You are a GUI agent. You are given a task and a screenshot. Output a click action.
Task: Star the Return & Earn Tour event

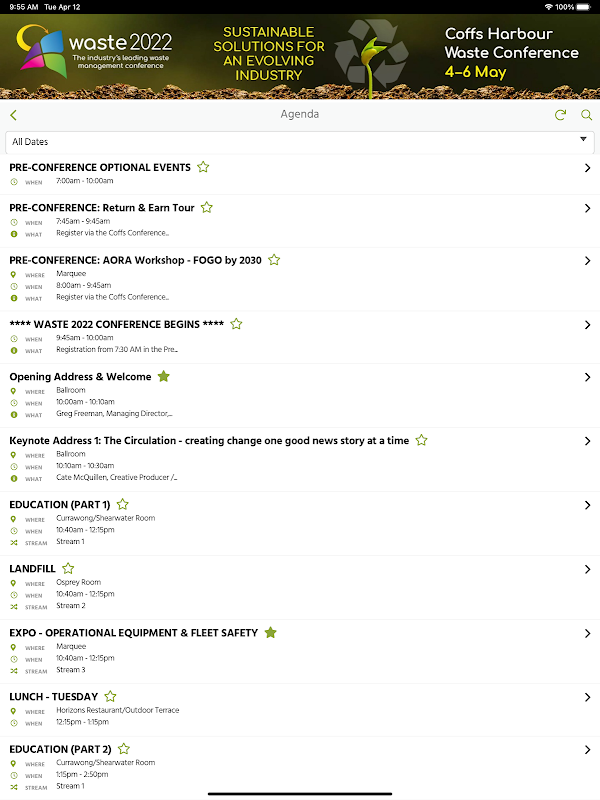pos(207,208)
